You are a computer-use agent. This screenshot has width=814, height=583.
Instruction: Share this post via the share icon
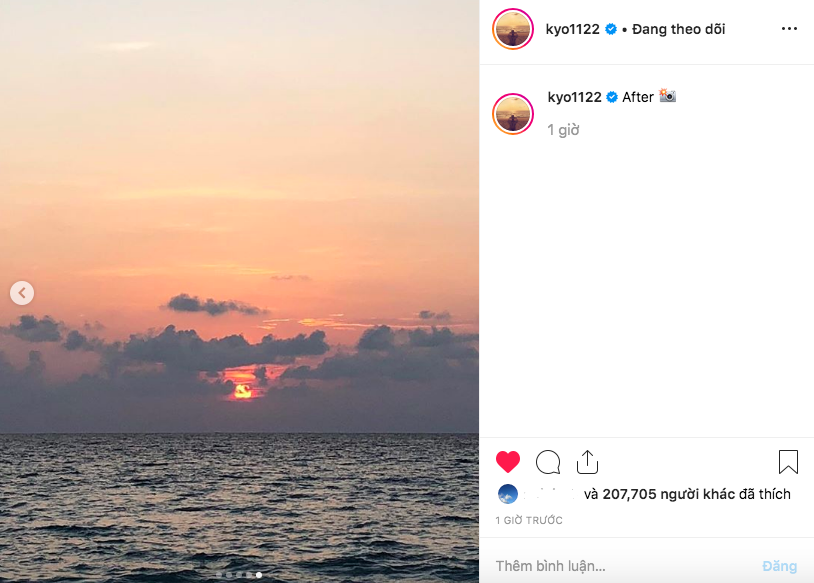[587, 462]
